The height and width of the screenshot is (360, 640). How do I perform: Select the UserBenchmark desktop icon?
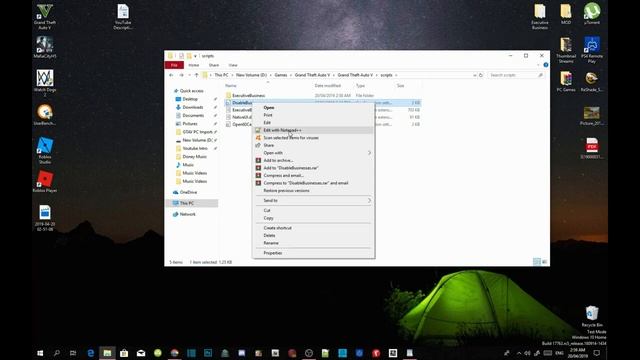(44, 114)
